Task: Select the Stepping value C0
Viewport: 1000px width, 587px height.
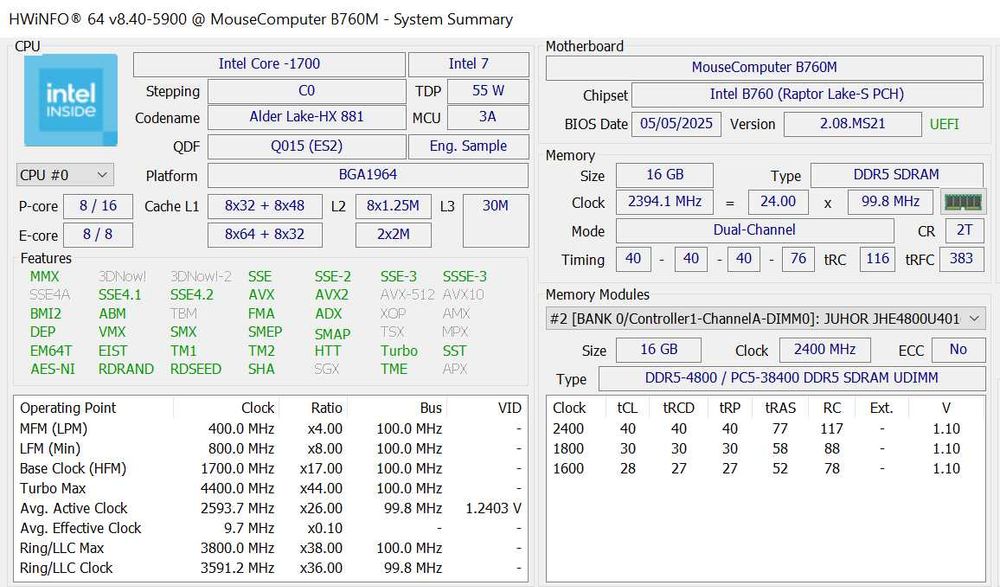Action: tap(307, 91)
